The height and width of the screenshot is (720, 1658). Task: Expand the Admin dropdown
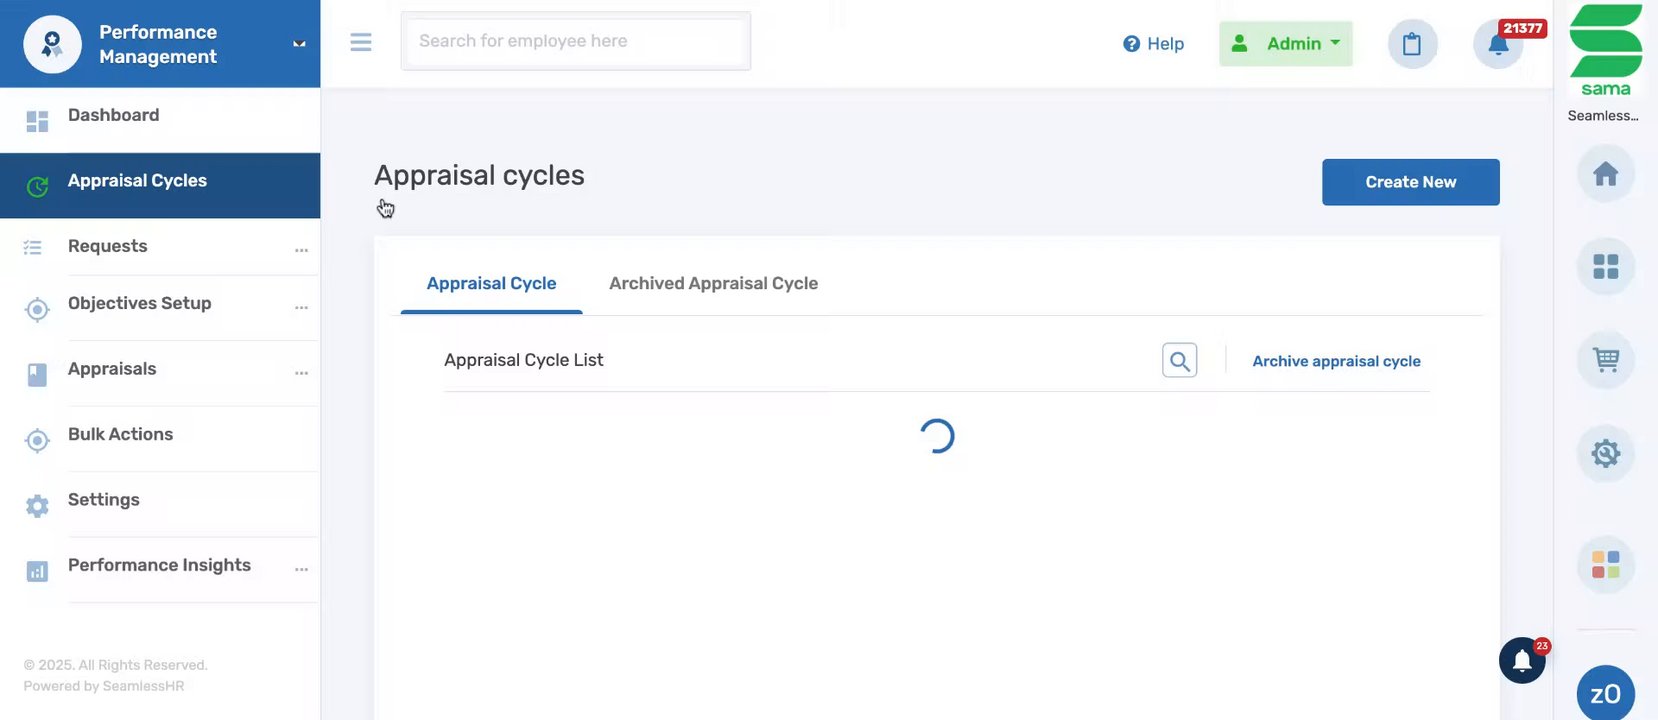1285,44
